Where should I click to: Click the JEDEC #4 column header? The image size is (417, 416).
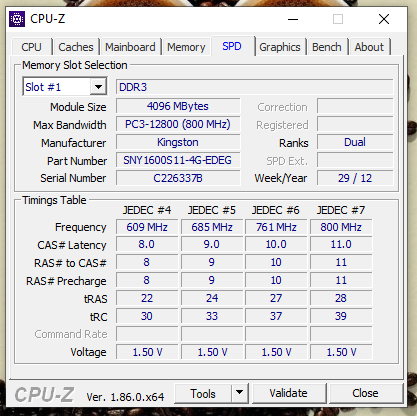click(x=147, y=210)
